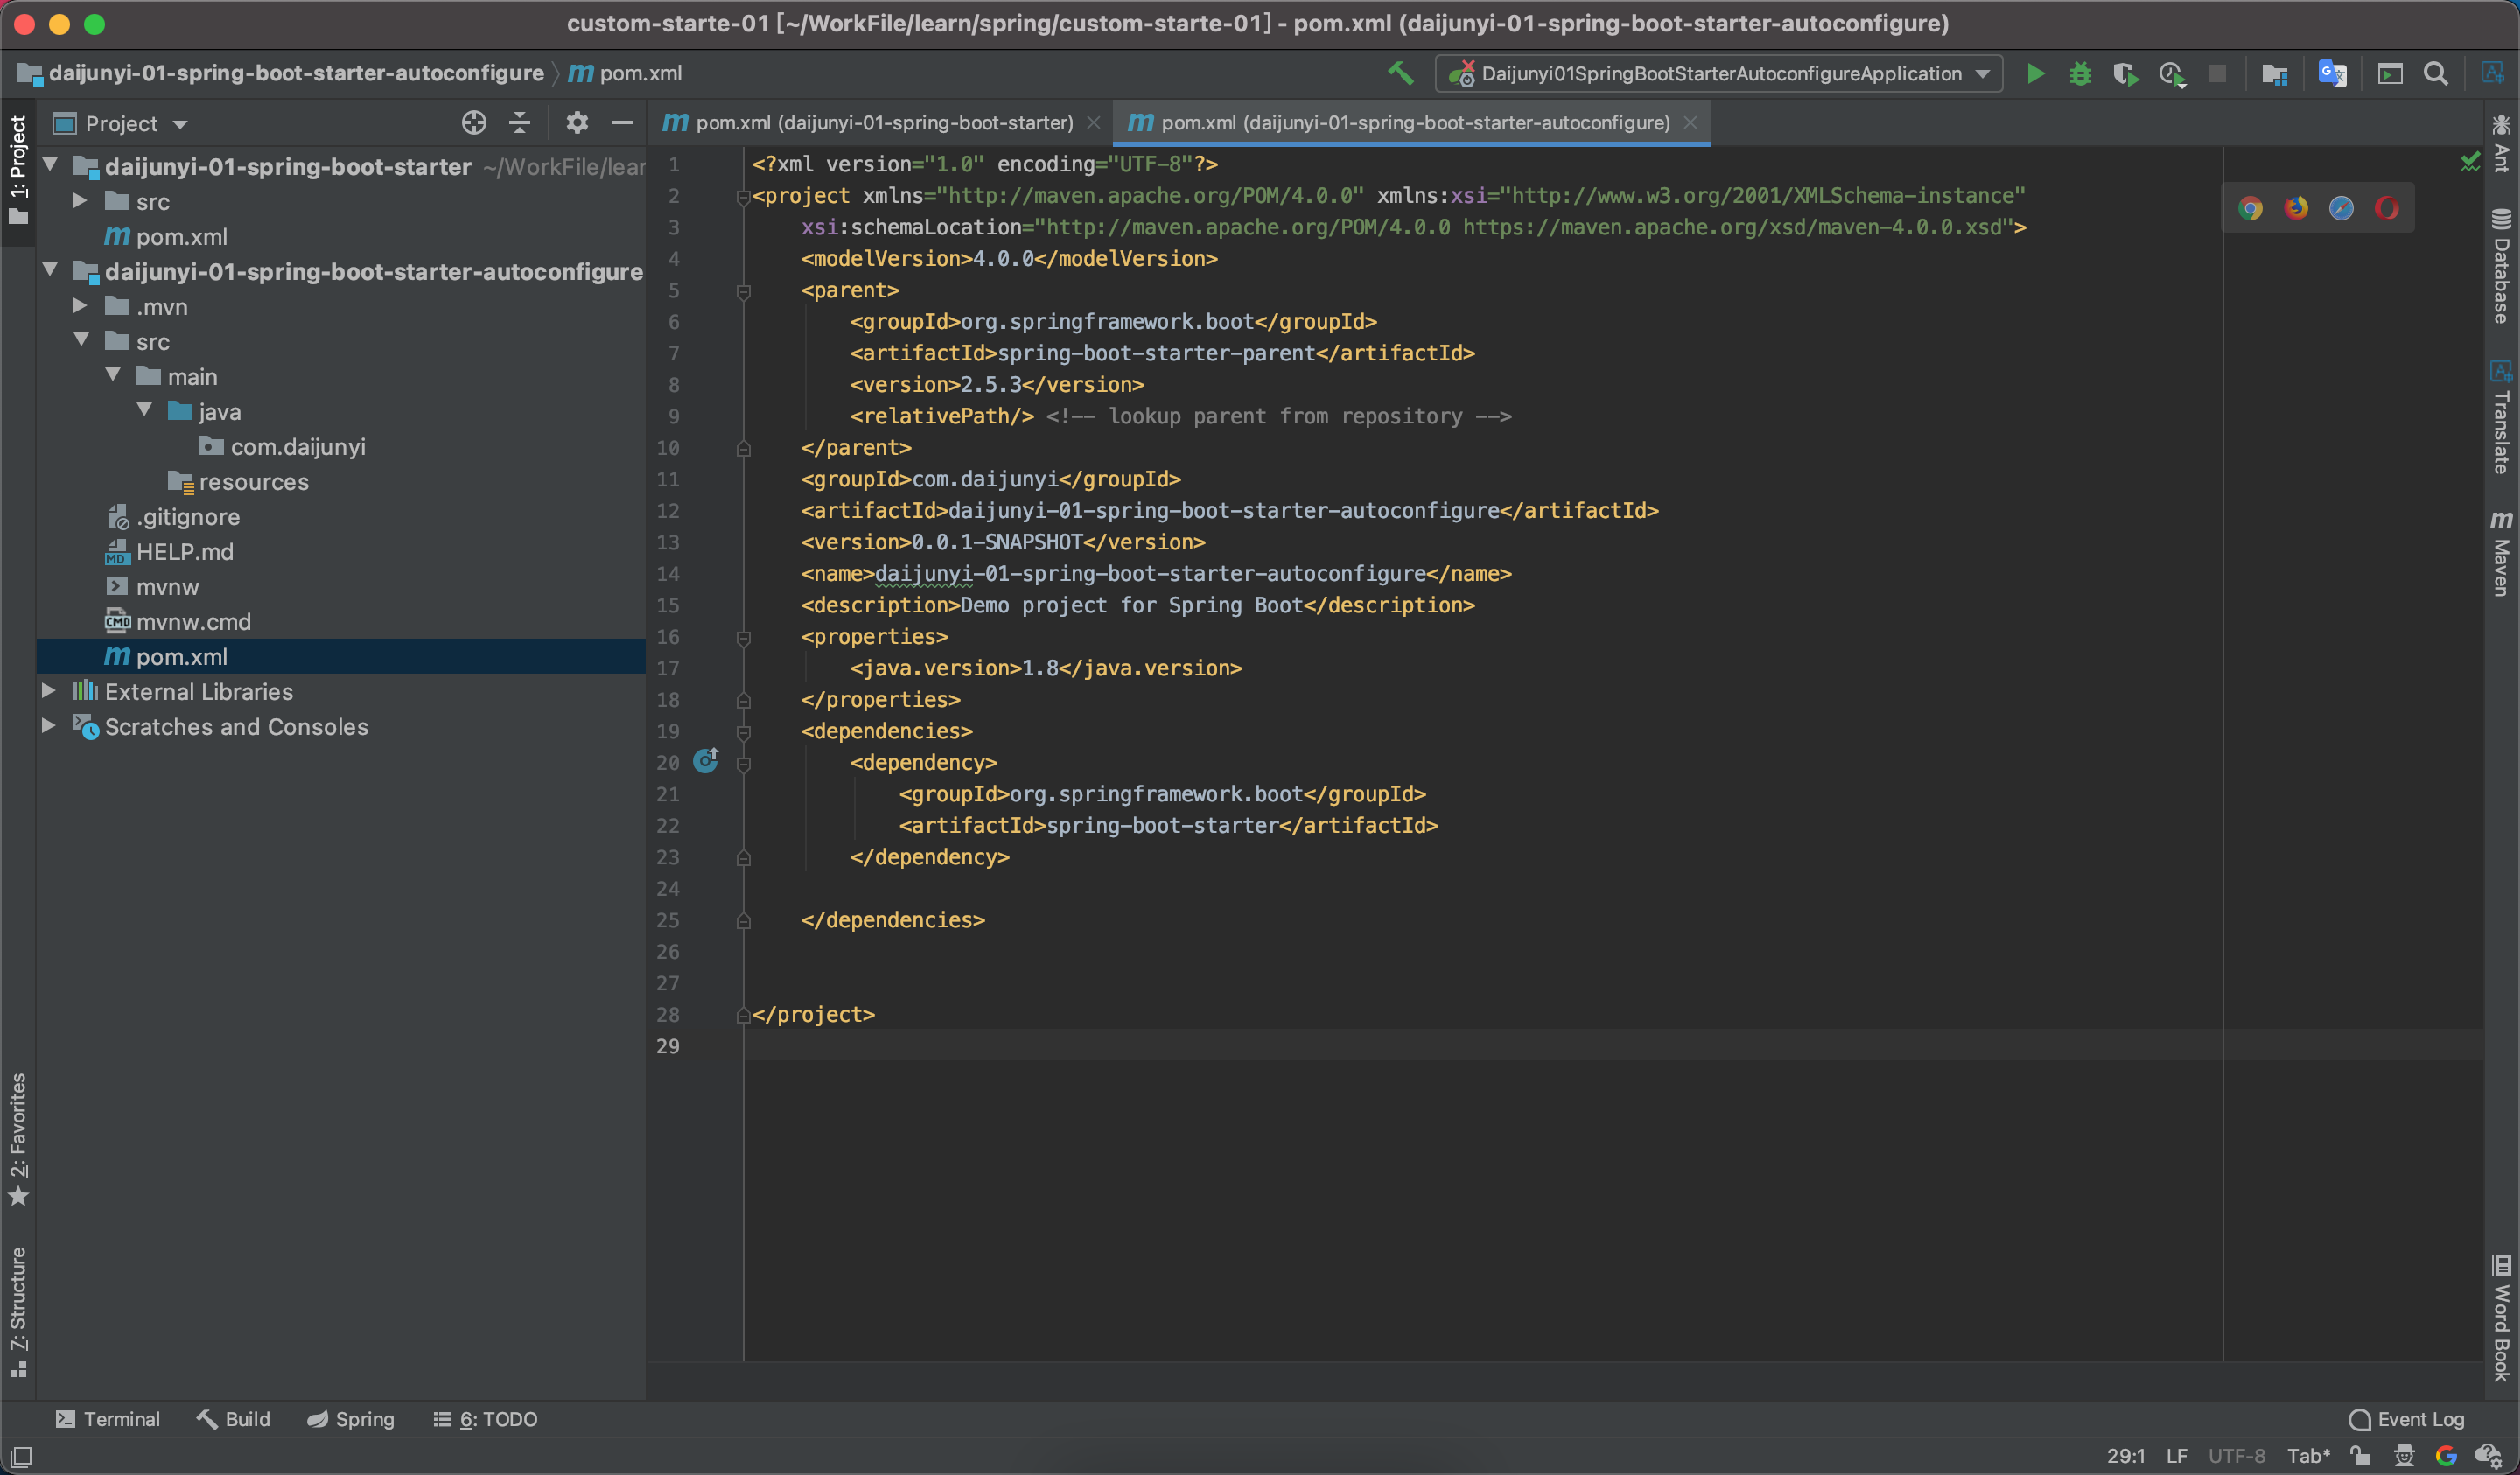Viewport: 2520px width, 1475px height.
Task: Build the project with the hammer icon
Action: (1400, 73)
